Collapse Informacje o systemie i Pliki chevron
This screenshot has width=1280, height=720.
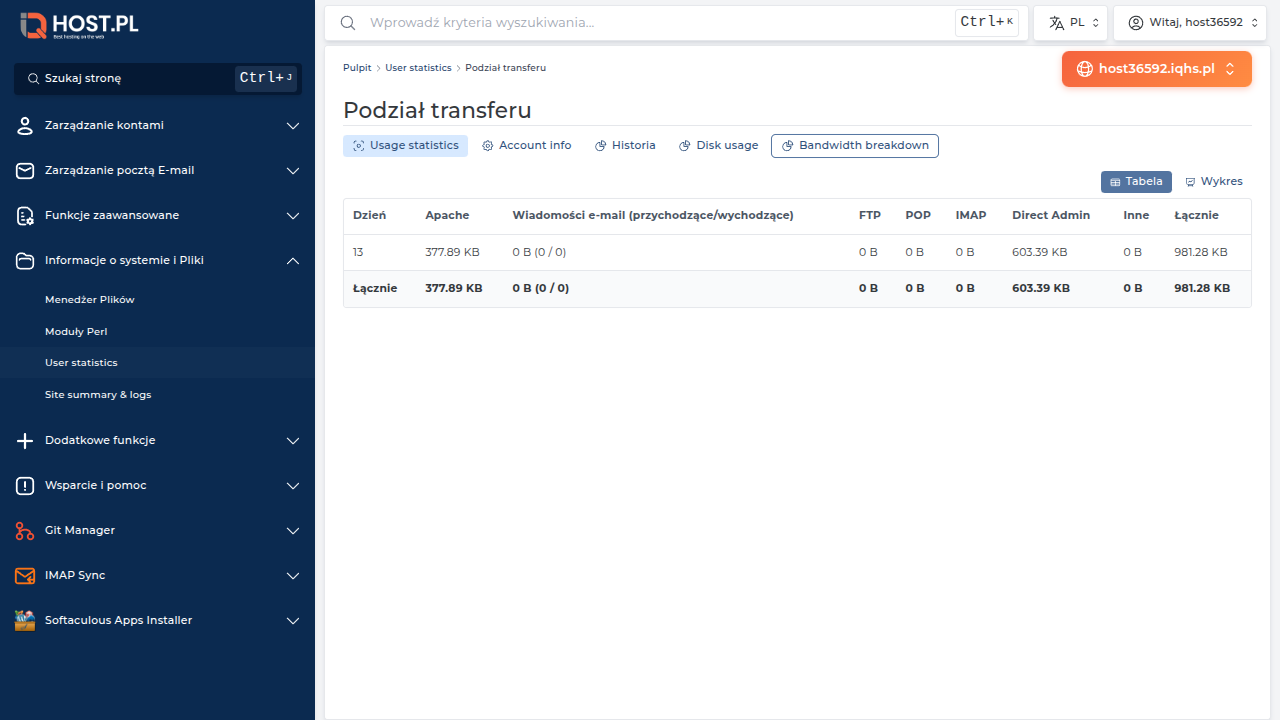point(293,261)
